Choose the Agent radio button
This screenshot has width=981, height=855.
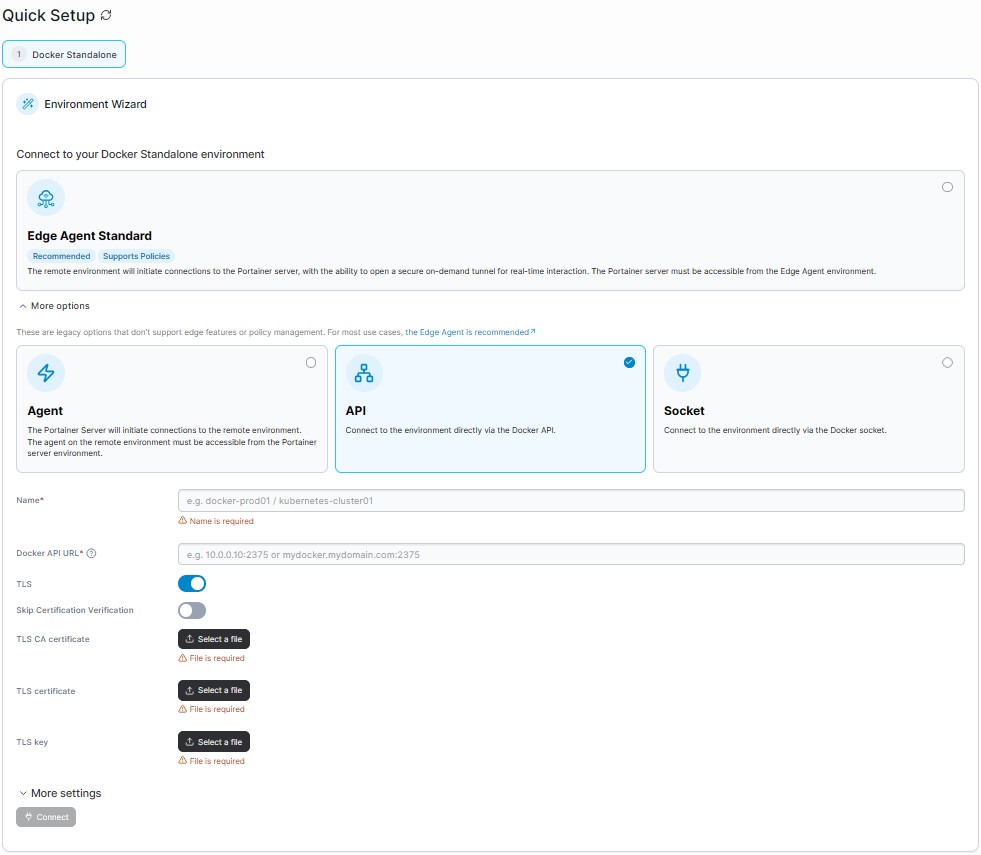(x=311, y=363)
